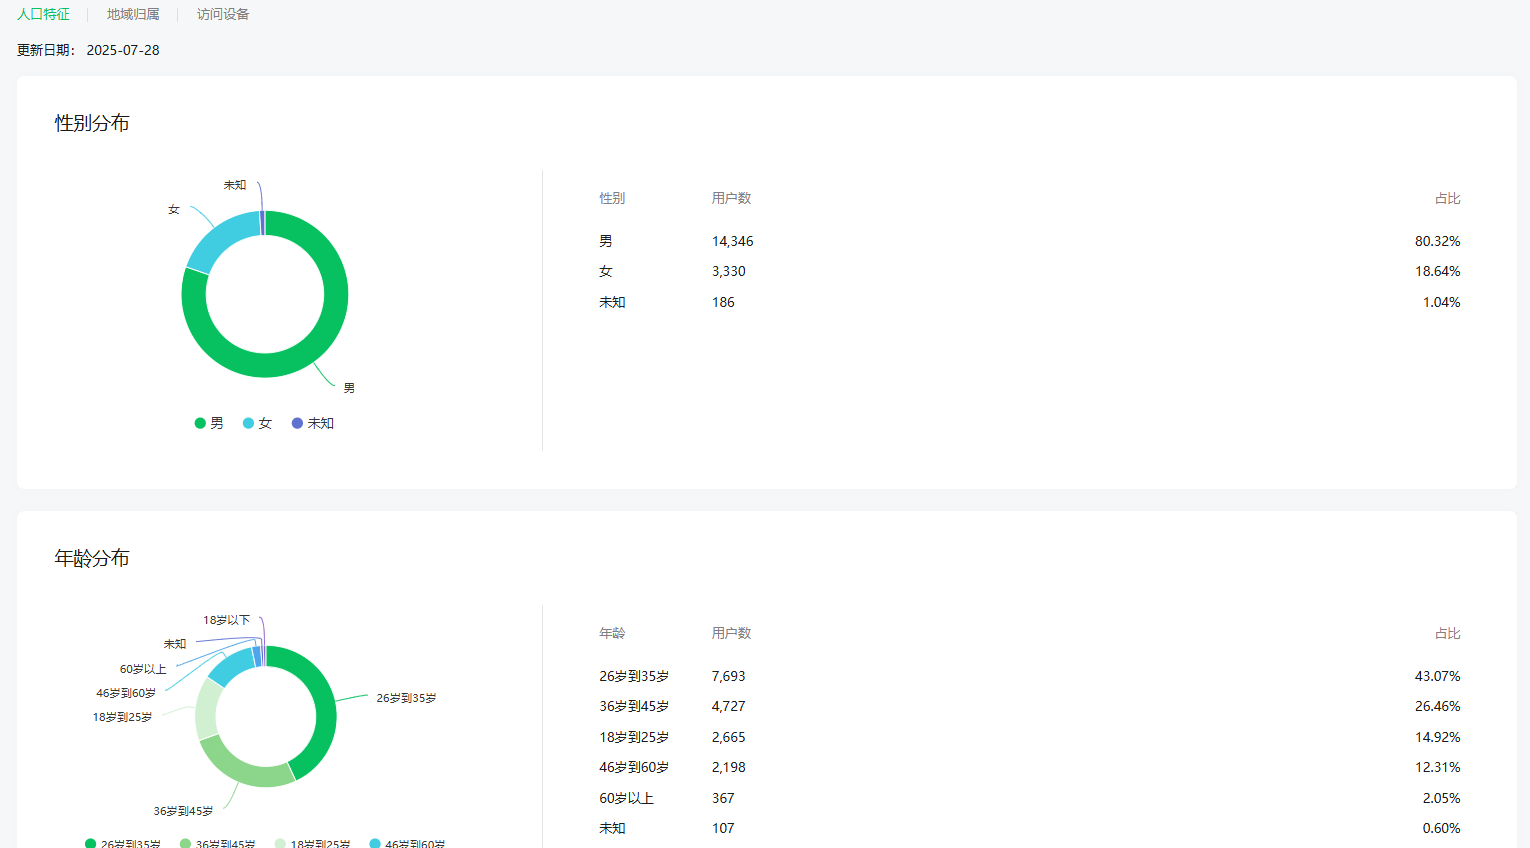1530x848 pixels.
Task: Click the 26岁到35岁 table row label
Action: (x=634, y=676)
